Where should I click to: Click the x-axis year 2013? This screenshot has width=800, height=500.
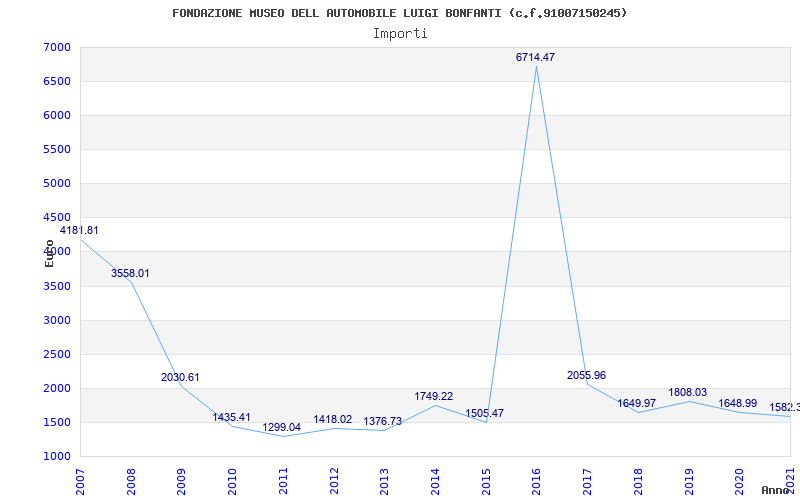[x=384, y=482]
